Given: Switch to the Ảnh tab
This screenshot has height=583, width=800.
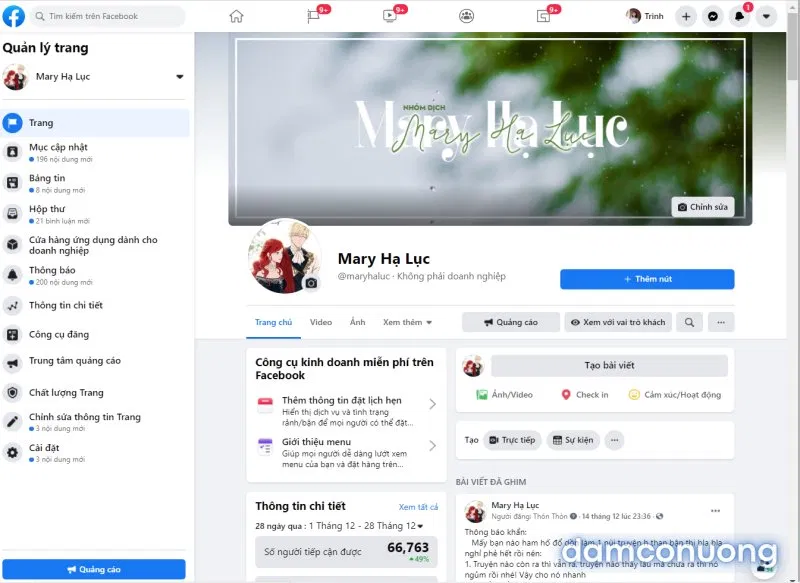Looking at the screenshot, I should pos(358,322).
